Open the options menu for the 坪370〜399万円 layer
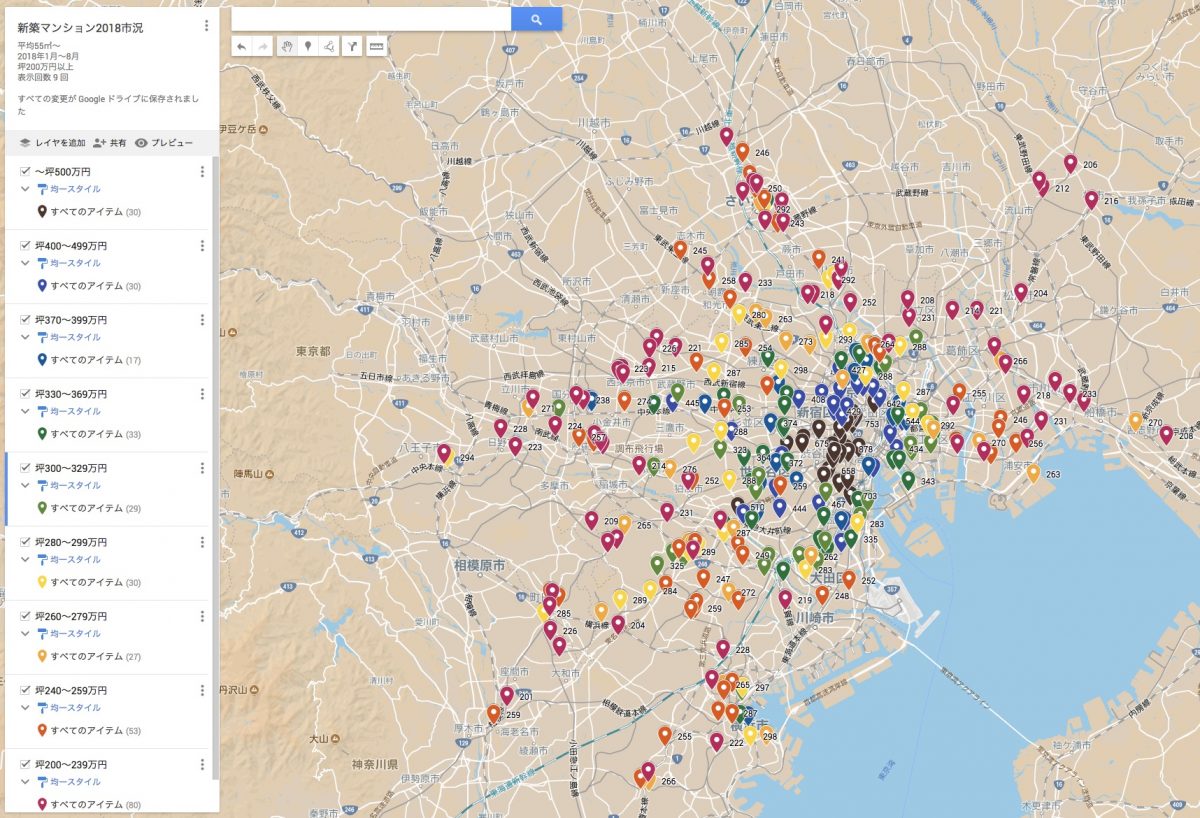This screenshot has width=1200, height=818. click(x=202, y=320)
